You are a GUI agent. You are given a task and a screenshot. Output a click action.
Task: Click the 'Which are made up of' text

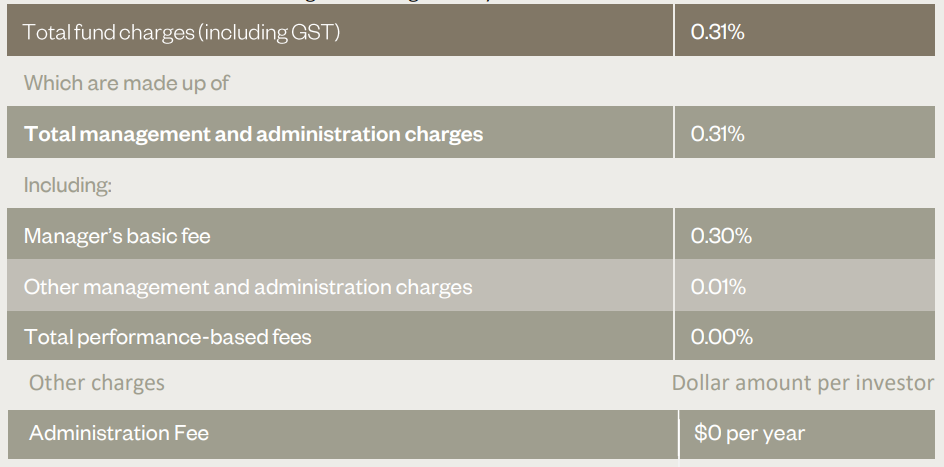126,82
